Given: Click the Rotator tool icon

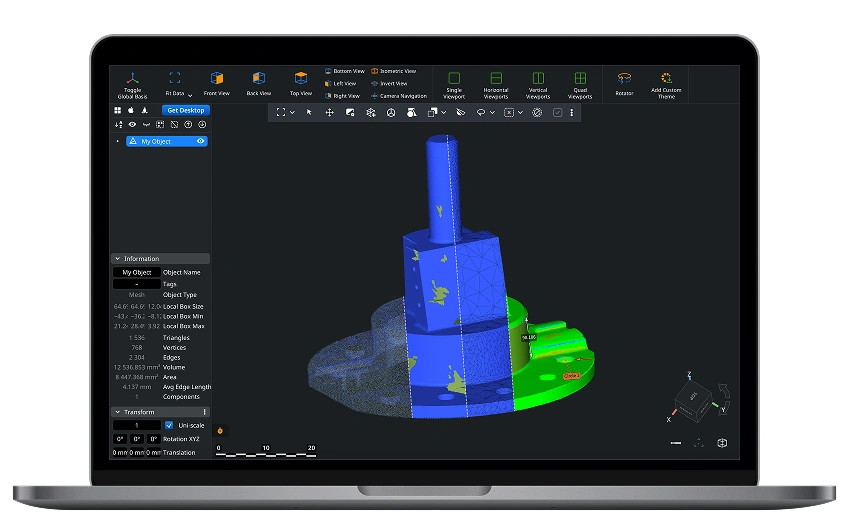Looking at the screenshot, I should pos(624,78).
